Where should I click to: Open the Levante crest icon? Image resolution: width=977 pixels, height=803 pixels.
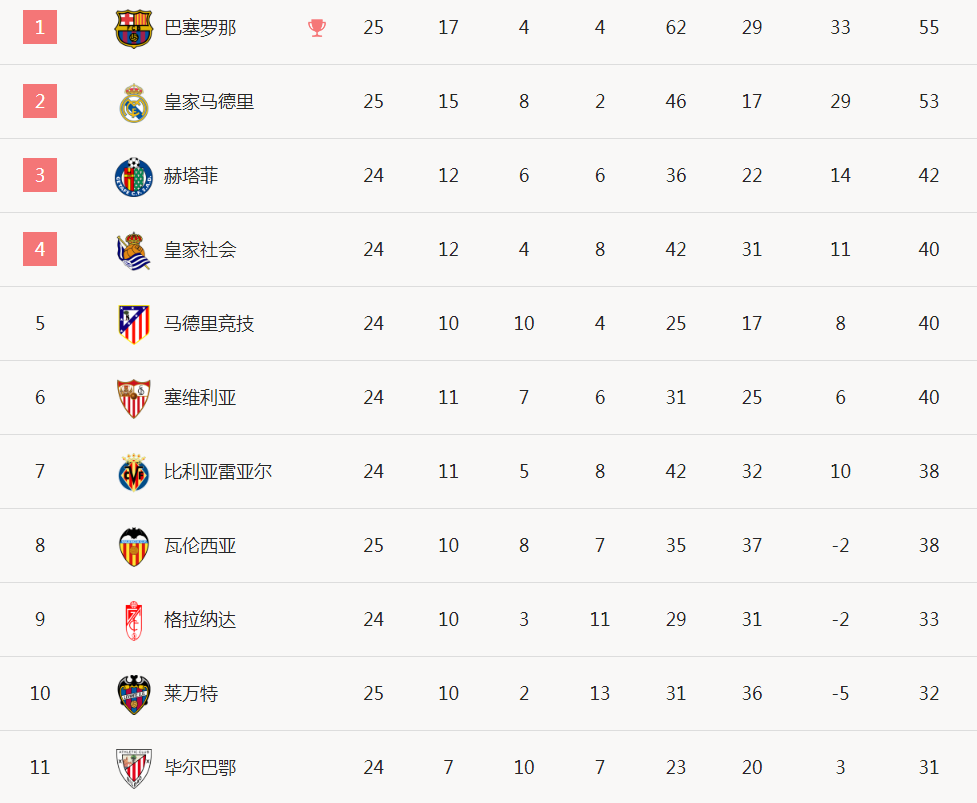(133, 694)
